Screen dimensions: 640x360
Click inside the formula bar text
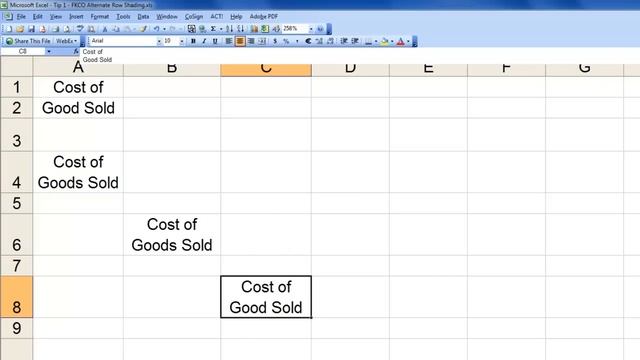point(97,56)
